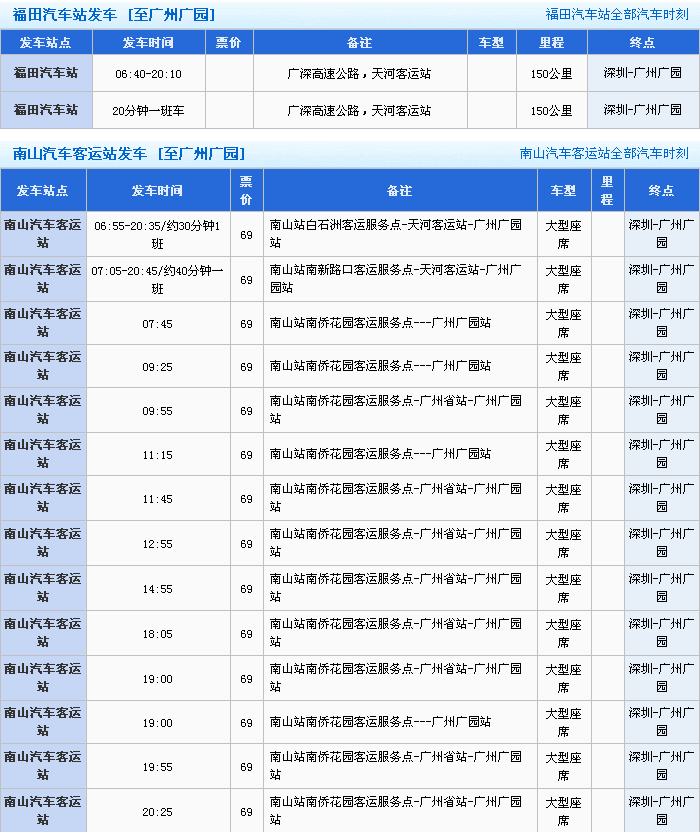
Task: Open the 南山汽车客运站全部汽车时刻 link
Action: 604,153
